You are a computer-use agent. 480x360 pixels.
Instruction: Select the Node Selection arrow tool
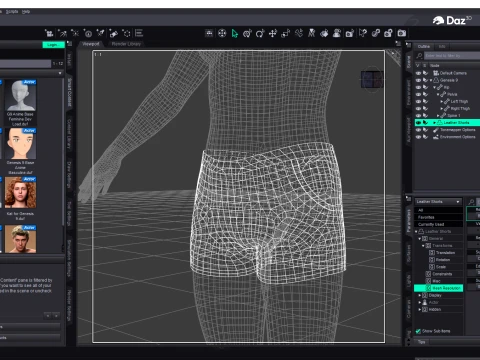(235, 33)
